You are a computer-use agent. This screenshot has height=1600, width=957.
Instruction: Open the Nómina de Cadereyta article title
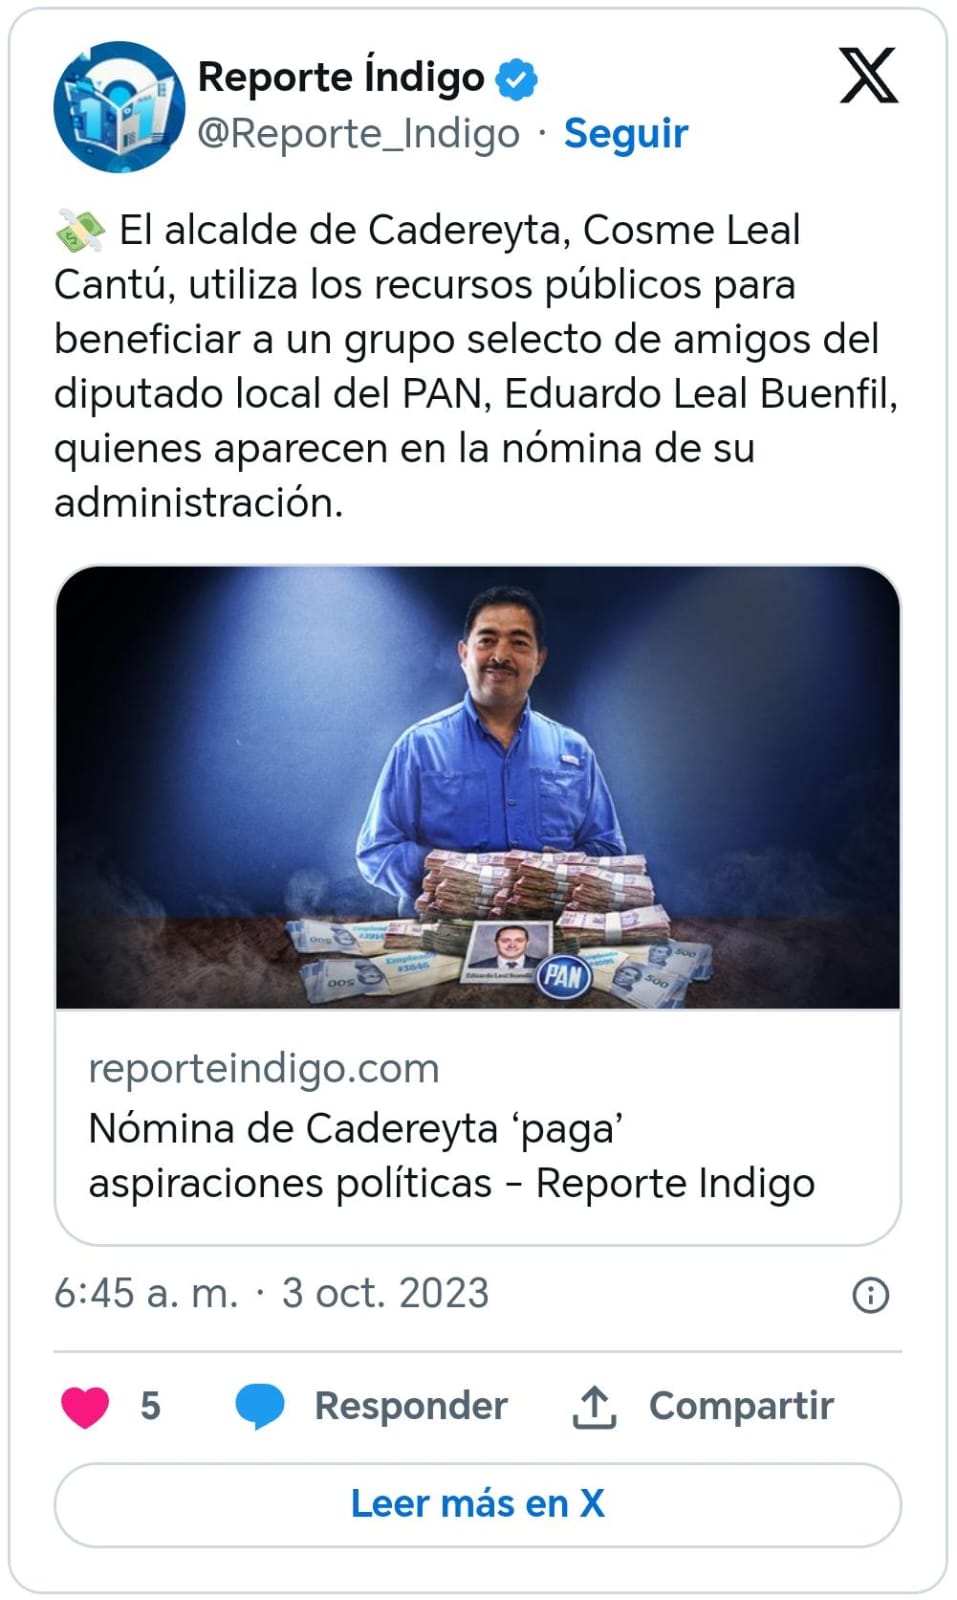coord(452,1156)
